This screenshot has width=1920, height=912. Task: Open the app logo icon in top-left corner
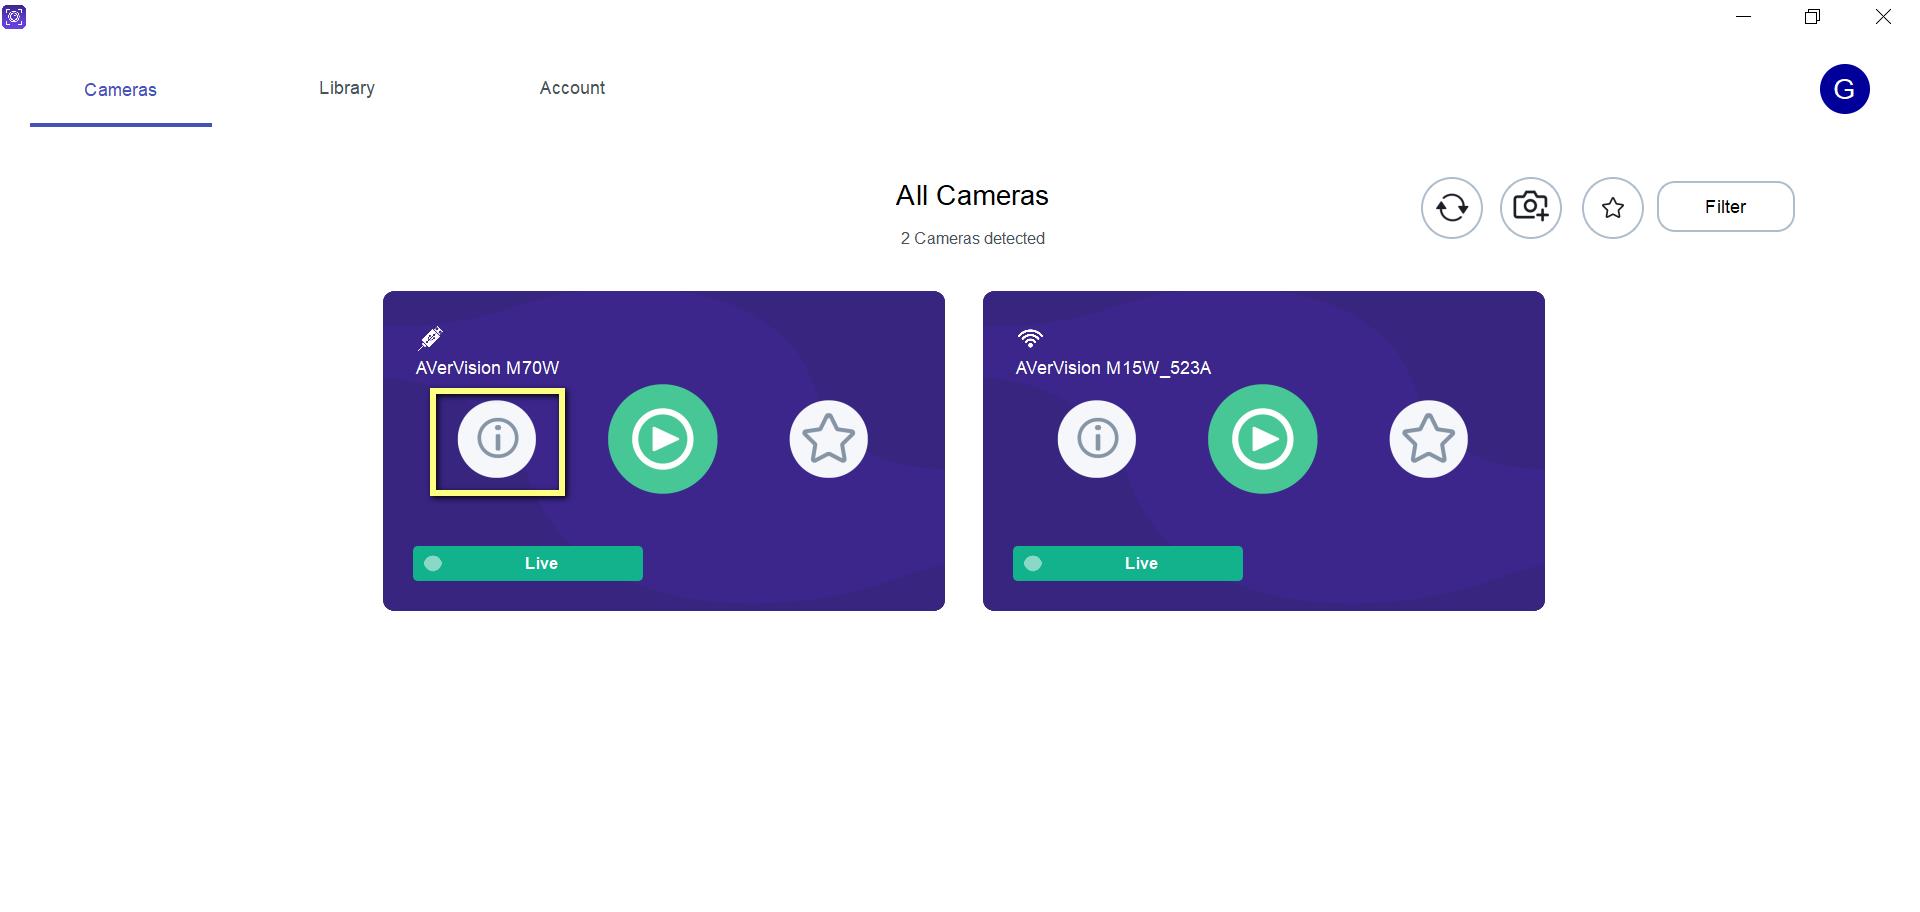(15, 16)
